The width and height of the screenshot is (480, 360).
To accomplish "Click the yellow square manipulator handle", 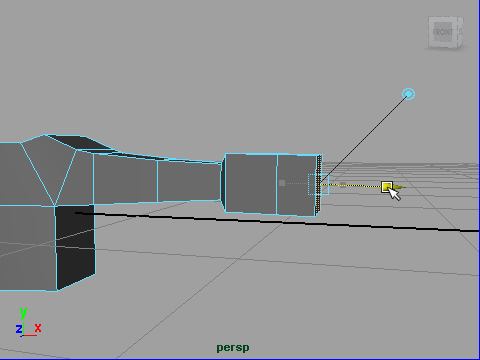I will click(387, 187).
